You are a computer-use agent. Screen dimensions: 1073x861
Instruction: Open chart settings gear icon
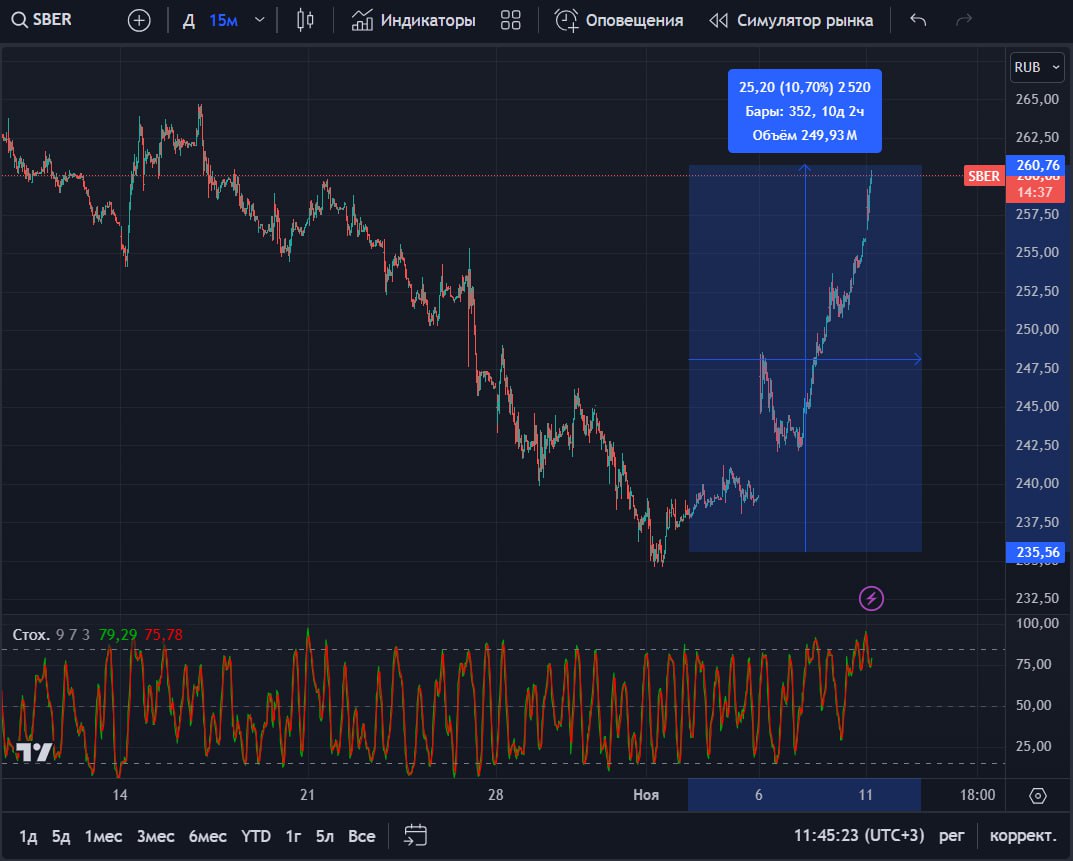click(x=1037, y=795)
